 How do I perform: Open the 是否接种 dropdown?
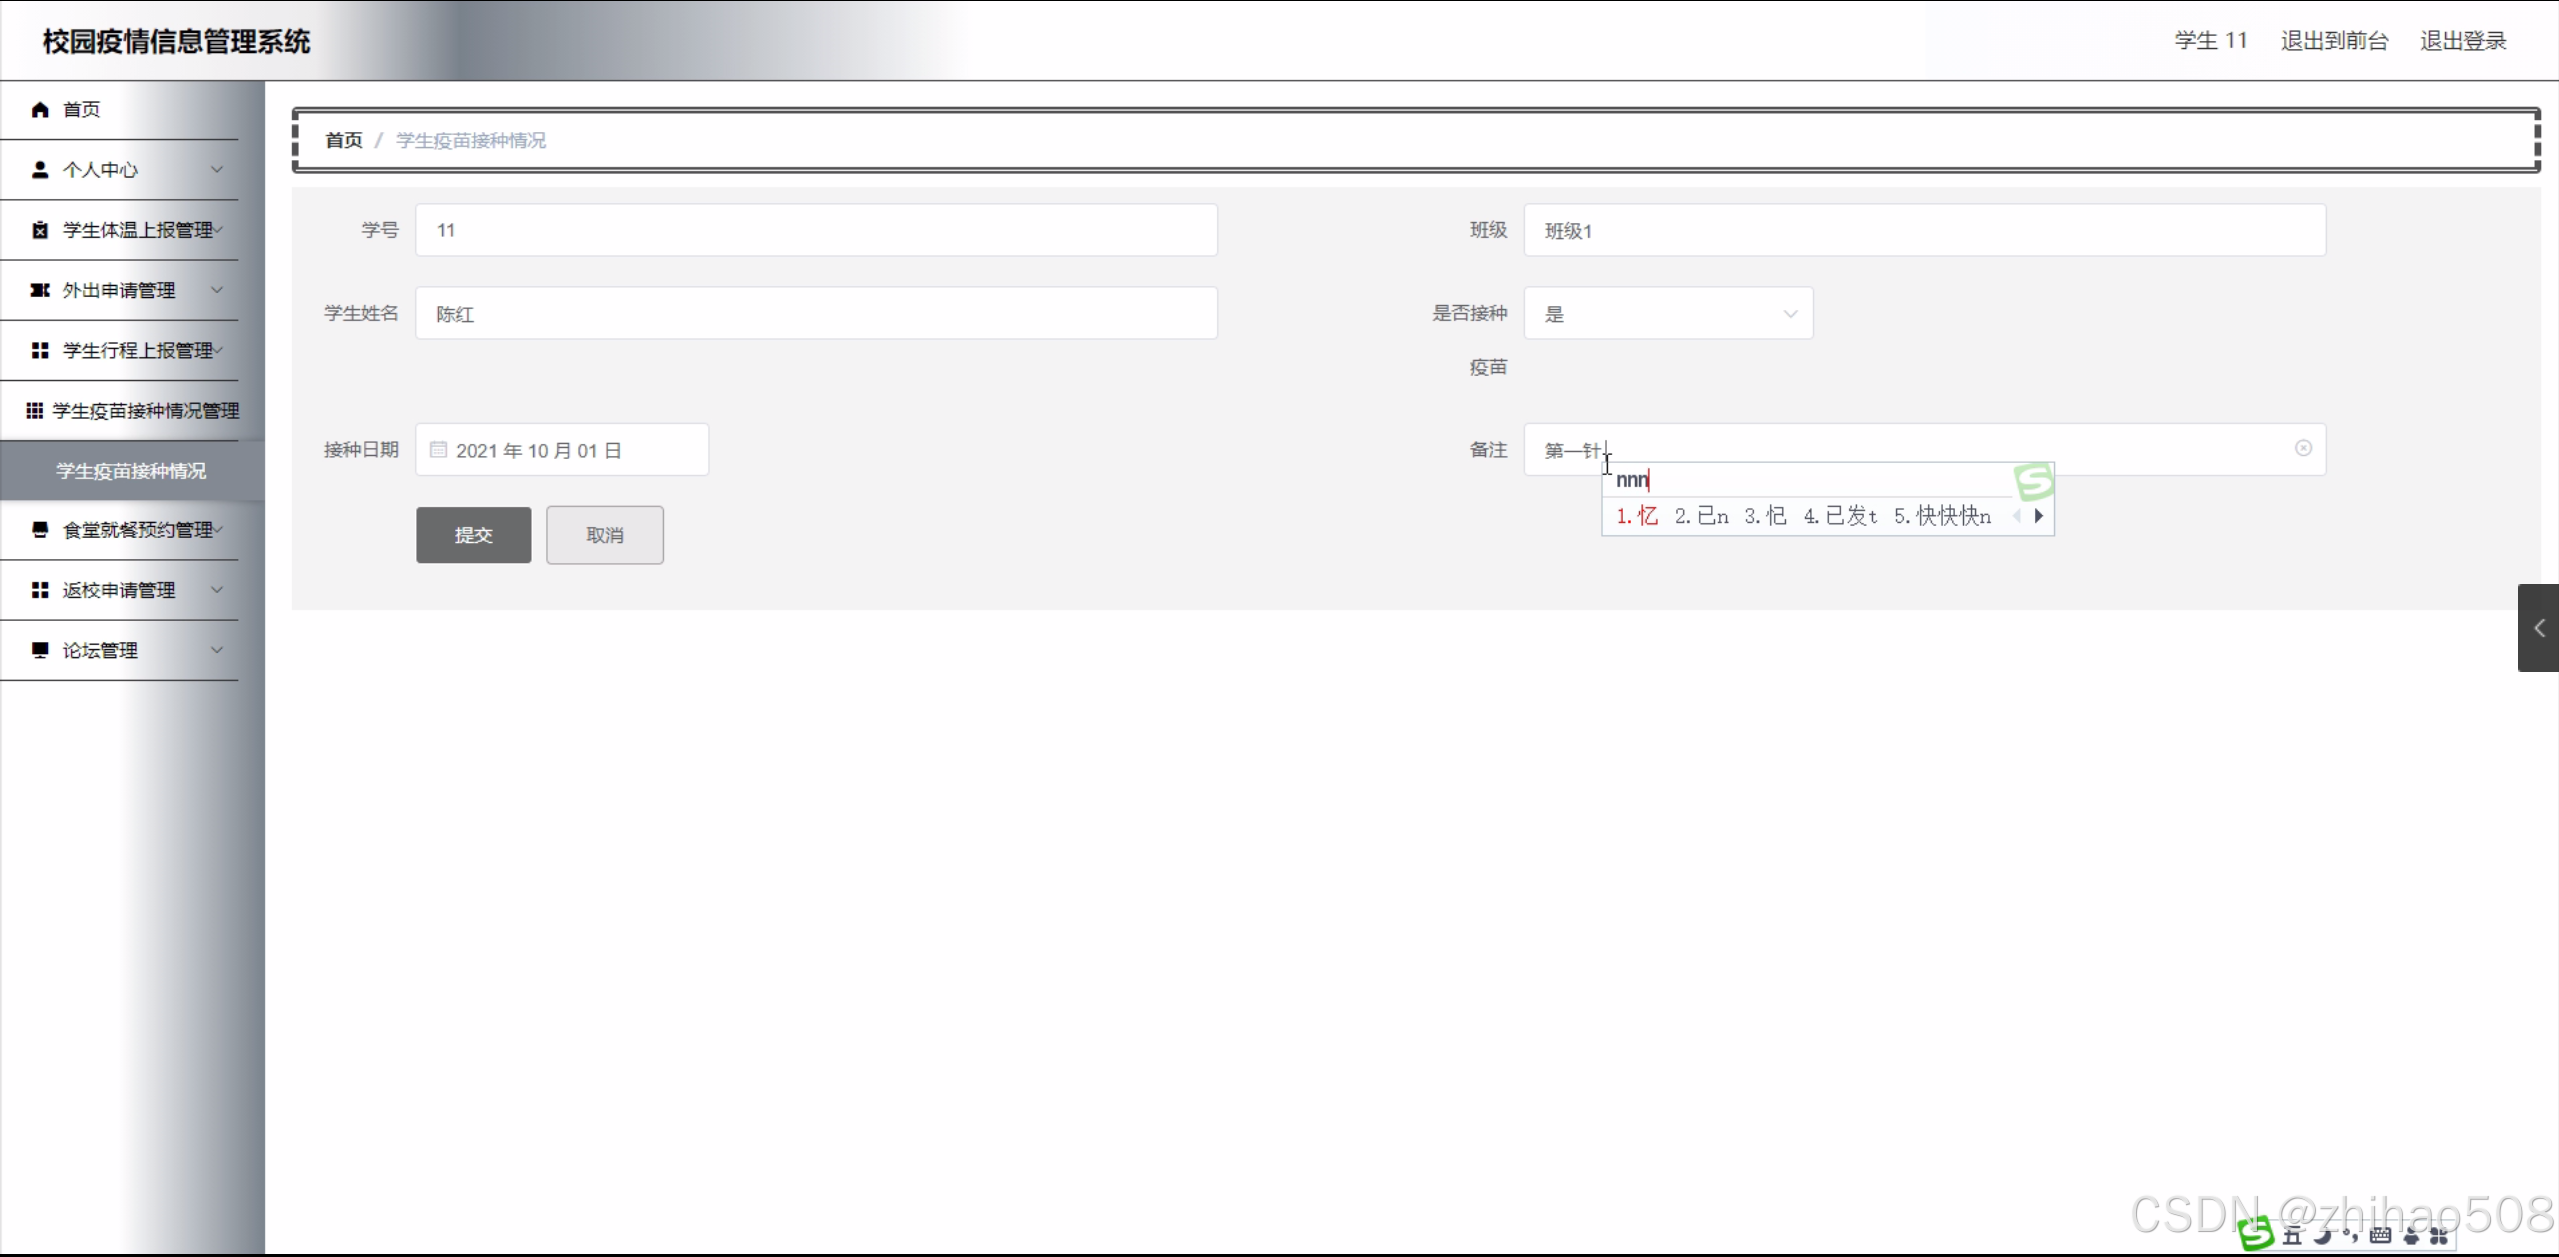click(x=1668, y=314)
